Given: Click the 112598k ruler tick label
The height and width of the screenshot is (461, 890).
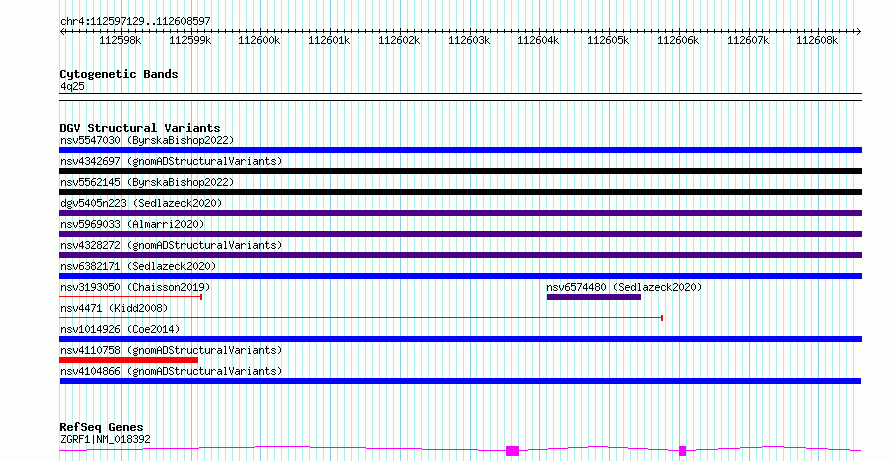Looking at the screenshot, I should [x=120, y=40].
